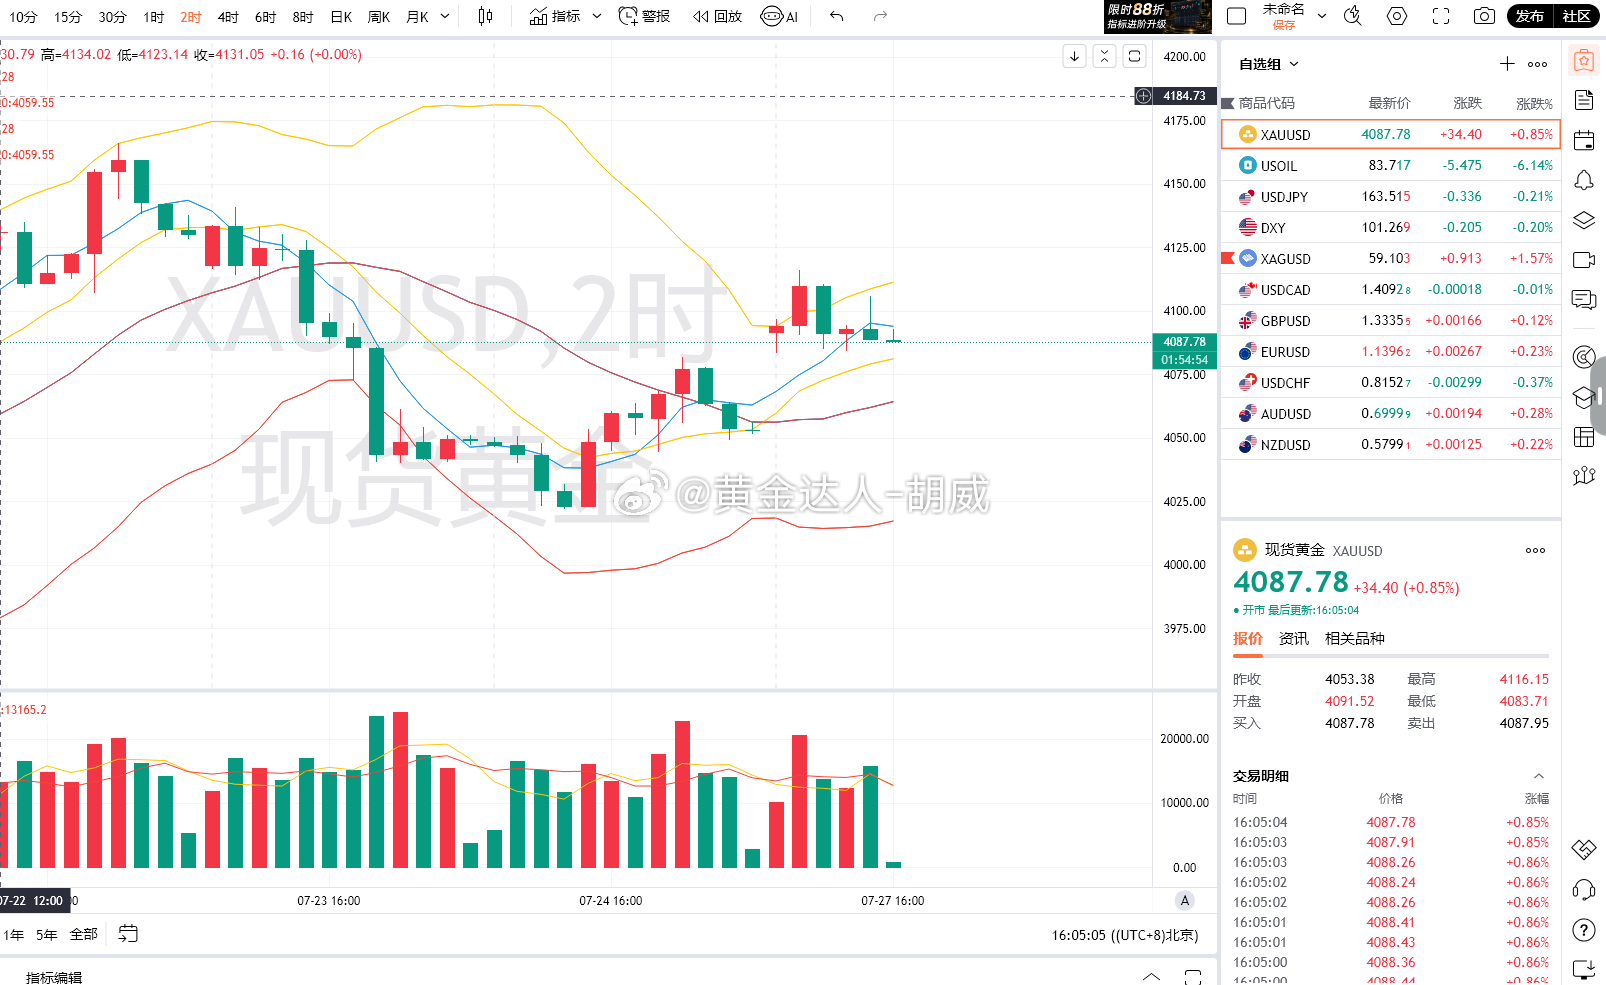The width and height of the screenshot is (1606, 985).
Task: Select the 5年 date range
Action: [x=47, y=934]
